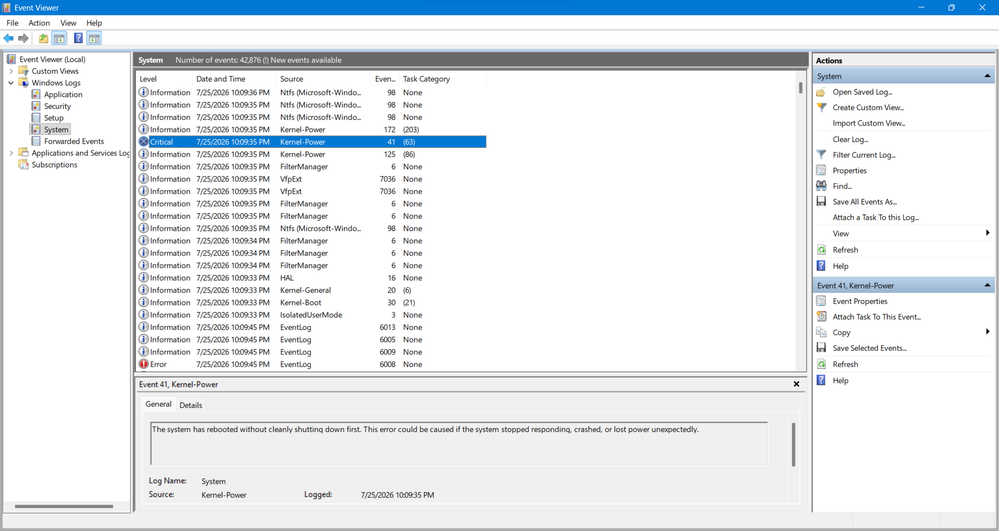Click the Filter Current Log funnel icon

coord(821,154)
